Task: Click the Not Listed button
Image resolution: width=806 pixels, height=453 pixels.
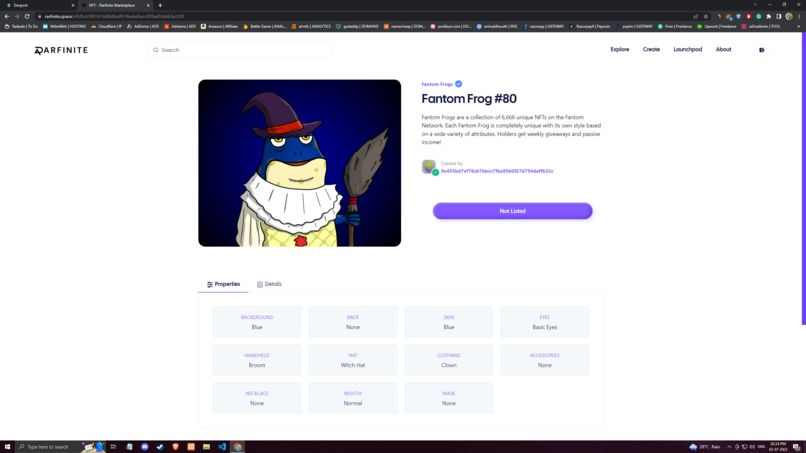Action: click(512, 211)
